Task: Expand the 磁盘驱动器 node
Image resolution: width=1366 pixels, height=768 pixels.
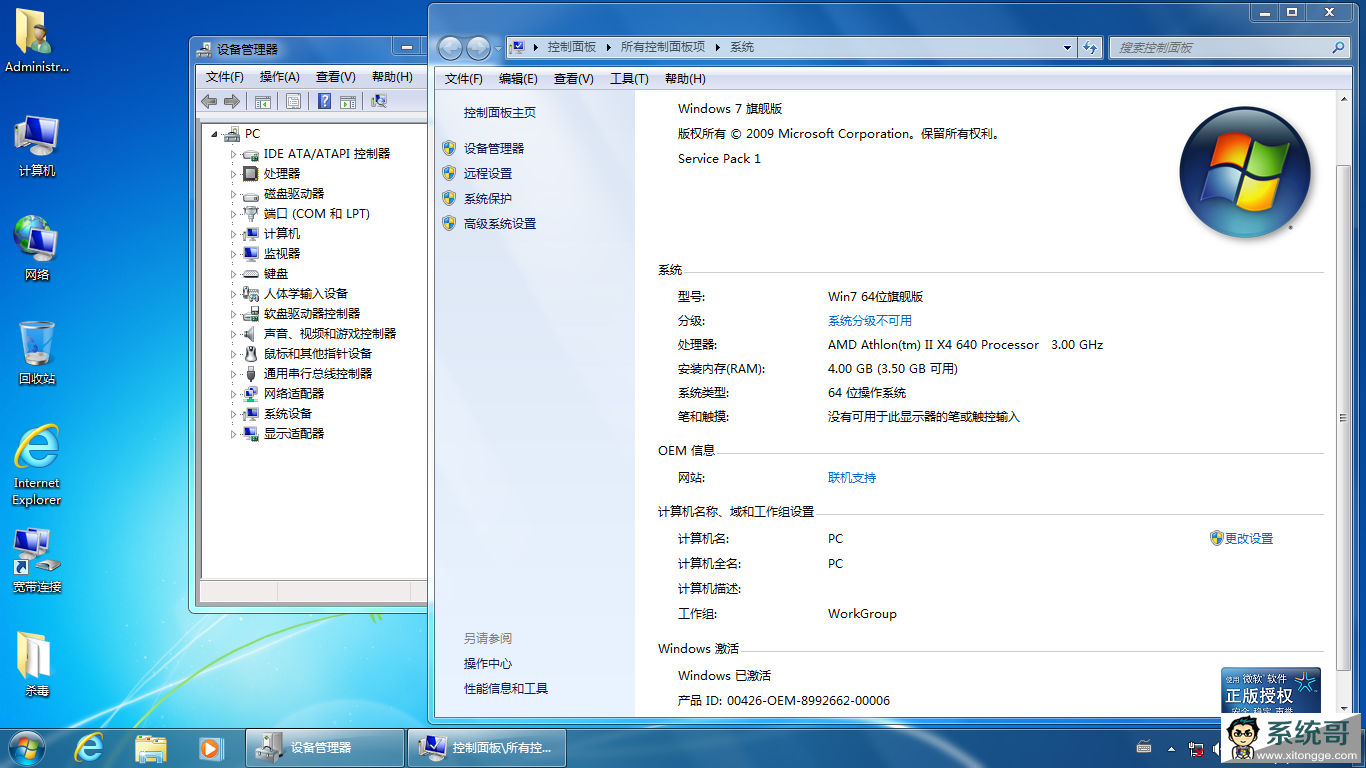Action: pyautogui.click(x=233, y=194)
